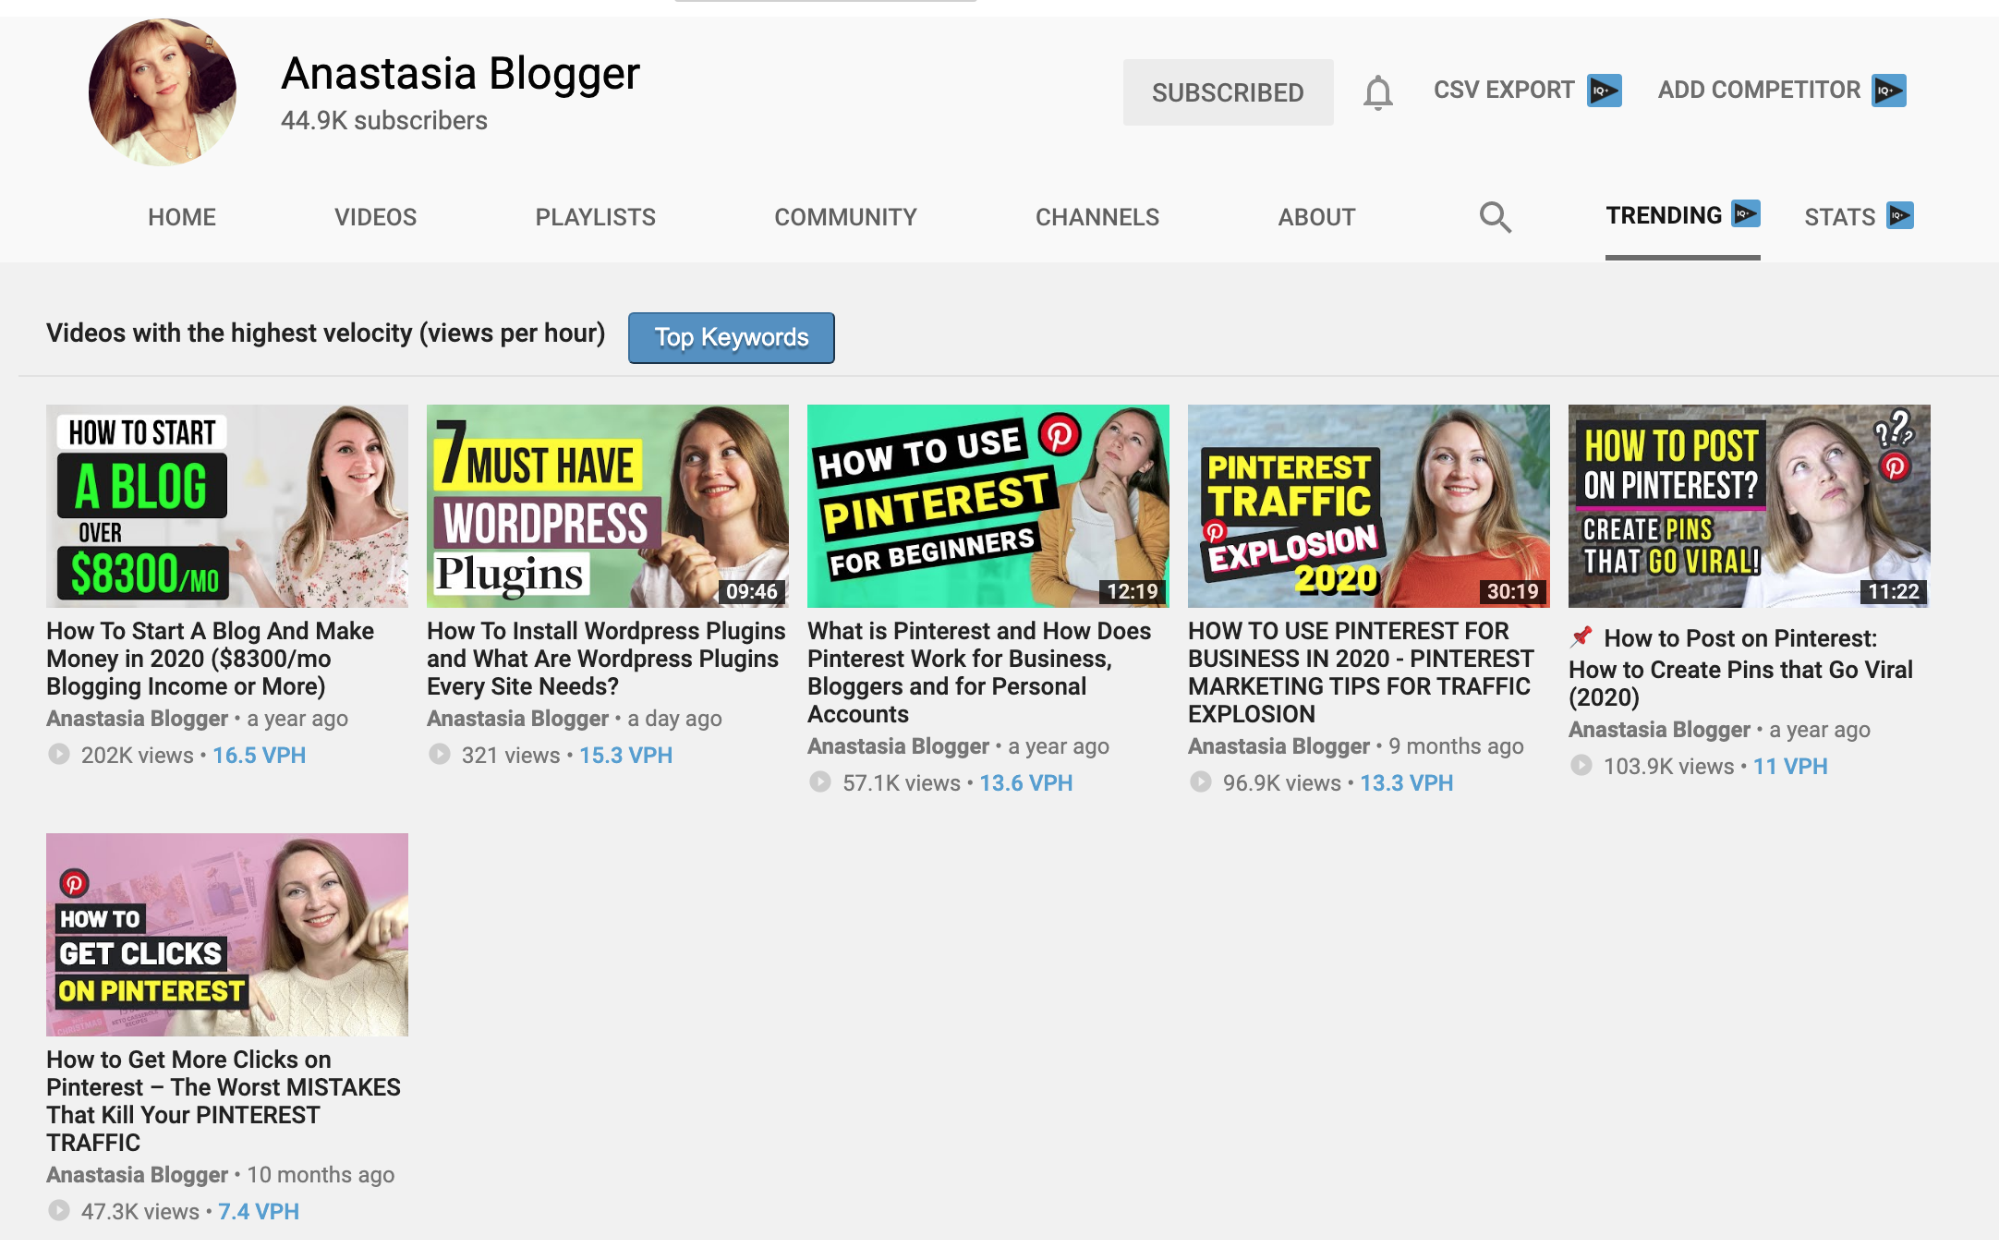Open What is Pinterest video title
The image size is (1999, 1240).
tap(979, 672)
